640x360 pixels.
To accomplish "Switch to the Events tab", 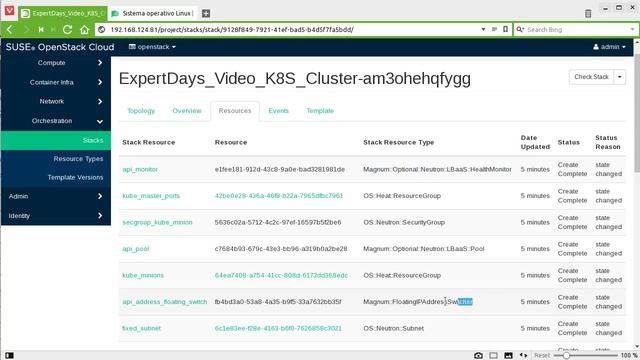I will [278, 111].
